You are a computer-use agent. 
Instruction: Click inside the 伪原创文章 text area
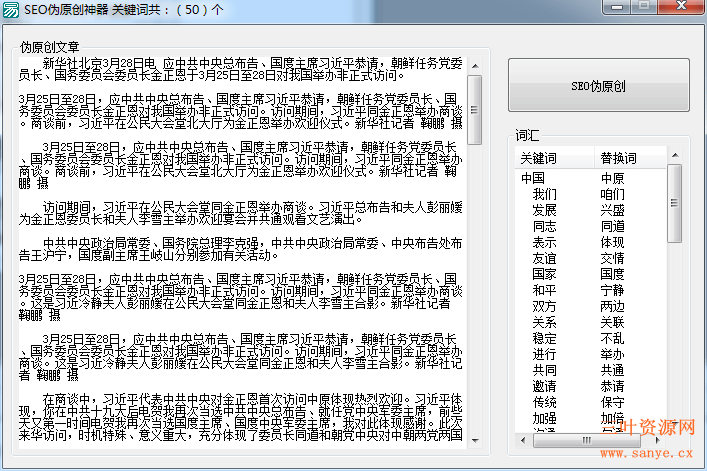pos(243,252)
